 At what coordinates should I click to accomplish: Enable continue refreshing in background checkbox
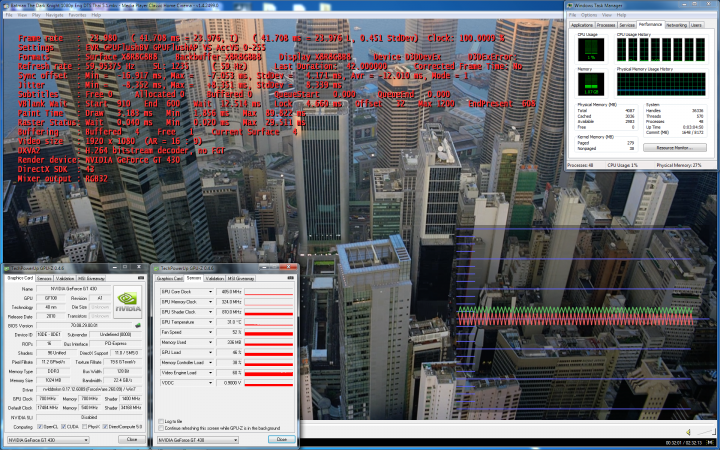tap(161, 428)
